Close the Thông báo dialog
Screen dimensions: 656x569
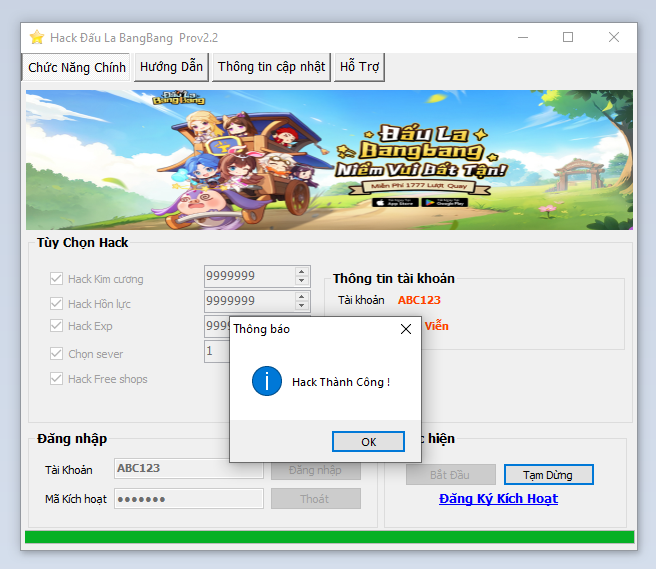405,329
